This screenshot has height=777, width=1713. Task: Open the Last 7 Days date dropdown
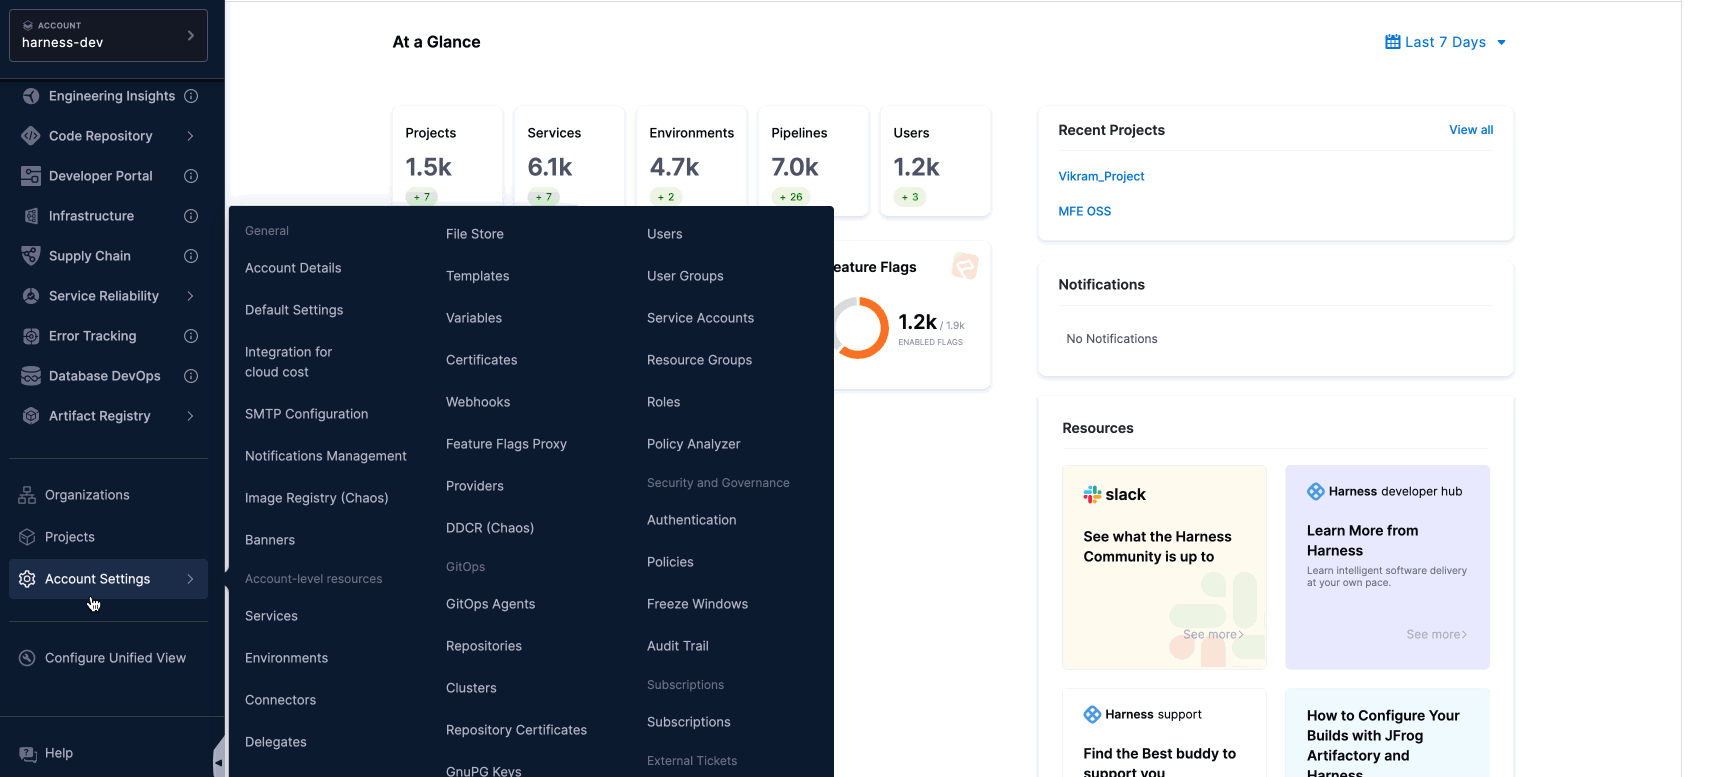[1445, 42]
